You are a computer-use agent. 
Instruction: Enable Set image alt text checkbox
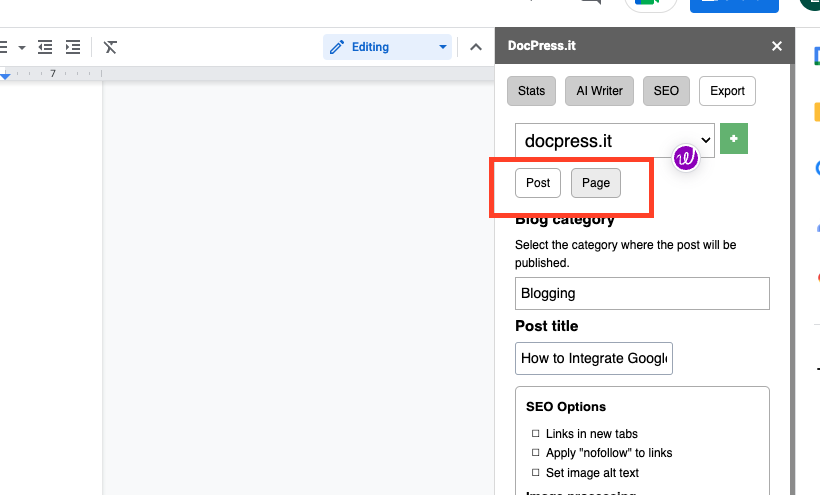(x=536, y=473)
